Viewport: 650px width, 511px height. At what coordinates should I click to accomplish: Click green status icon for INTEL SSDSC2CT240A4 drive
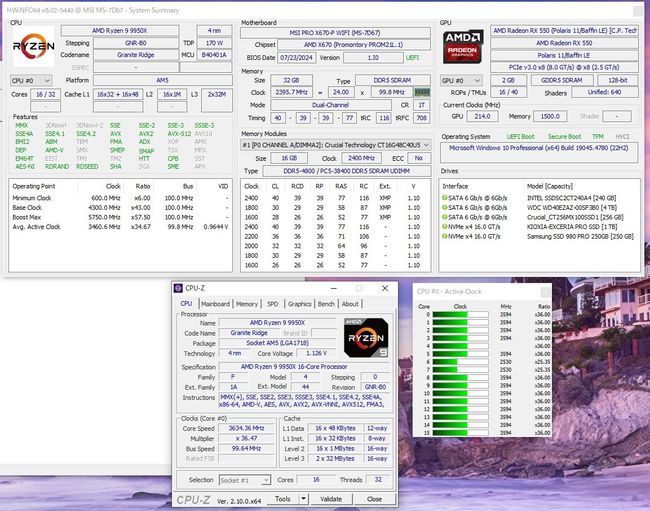[x=444, y=198]
